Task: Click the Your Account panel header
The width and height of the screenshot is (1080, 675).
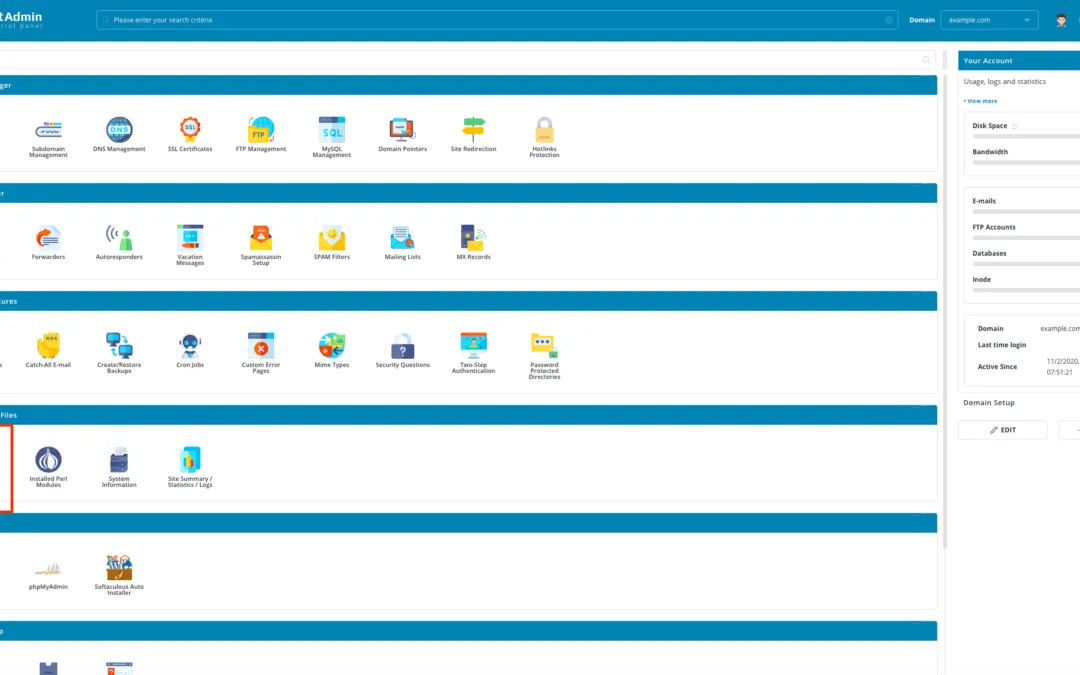Action: [1018, 60]
